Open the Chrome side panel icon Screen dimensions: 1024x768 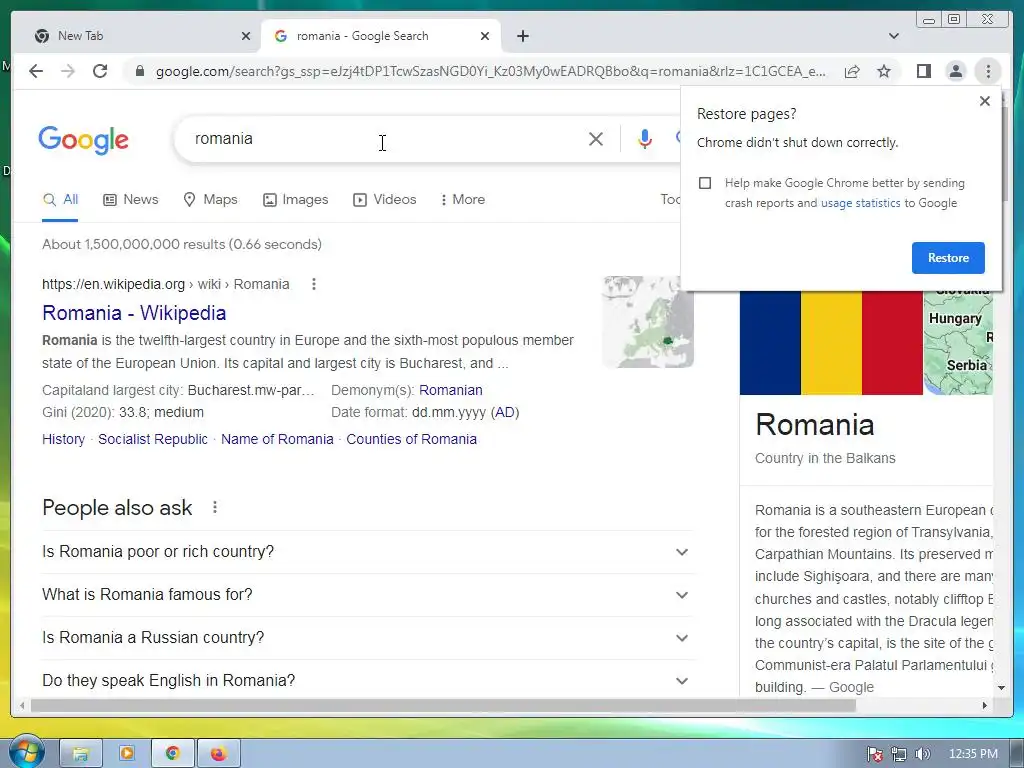click(x=923, y=71)
